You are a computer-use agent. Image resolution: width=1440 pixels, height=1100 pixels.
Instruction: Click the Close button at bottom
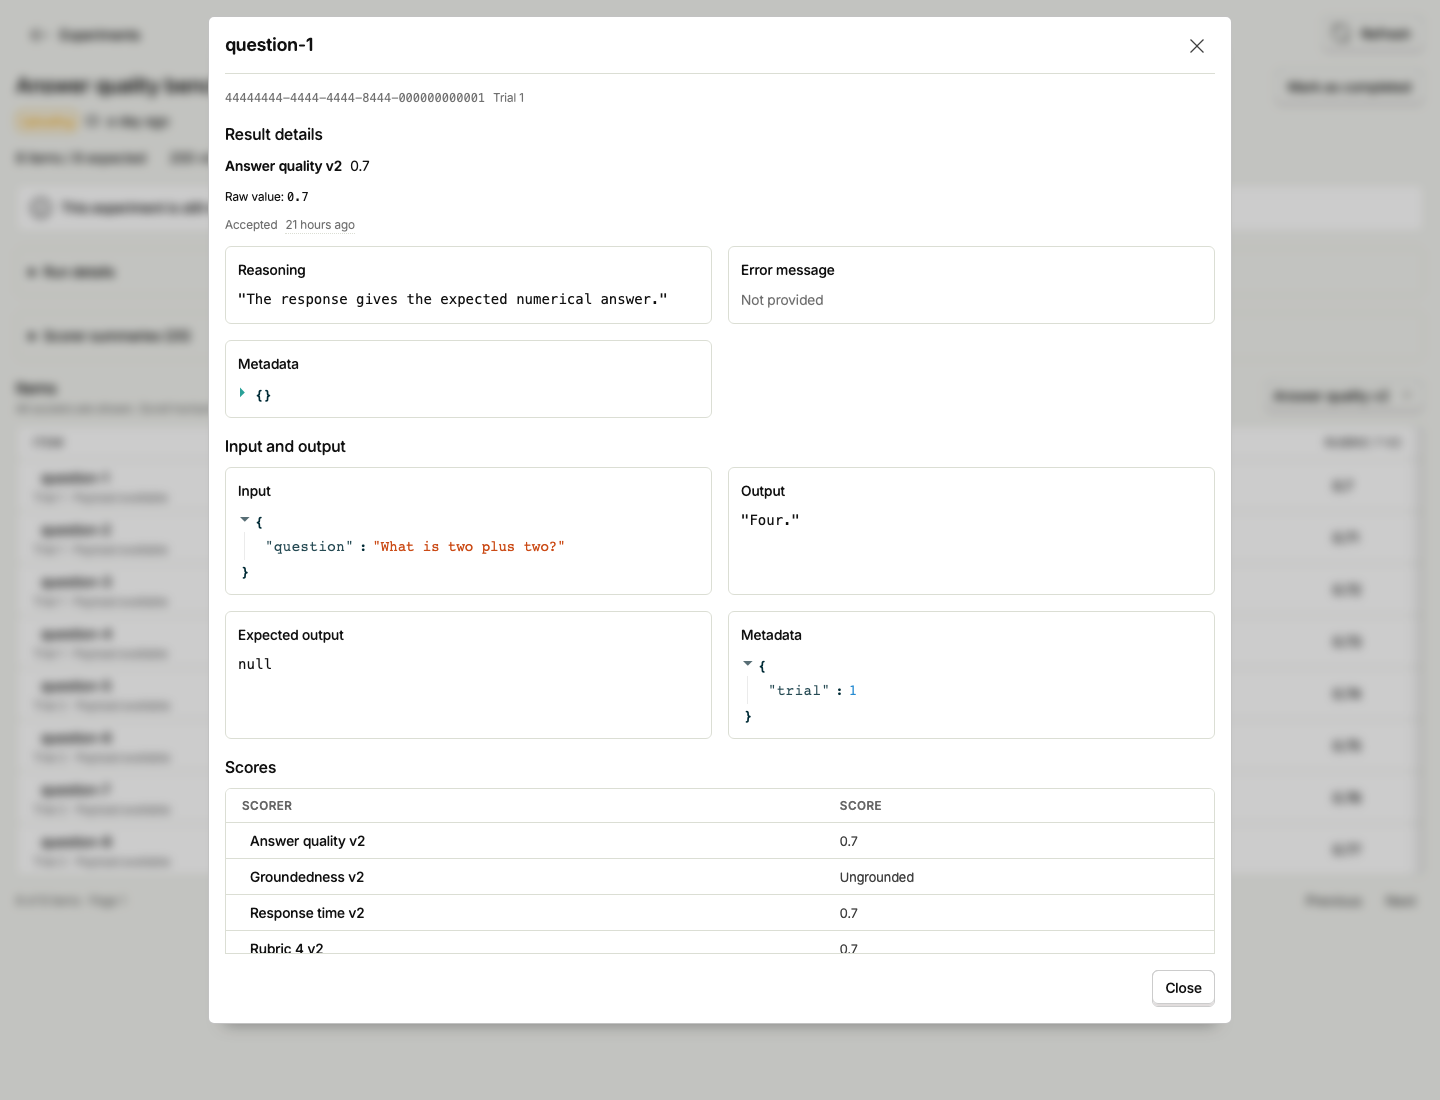click(x=1183, y=988)
